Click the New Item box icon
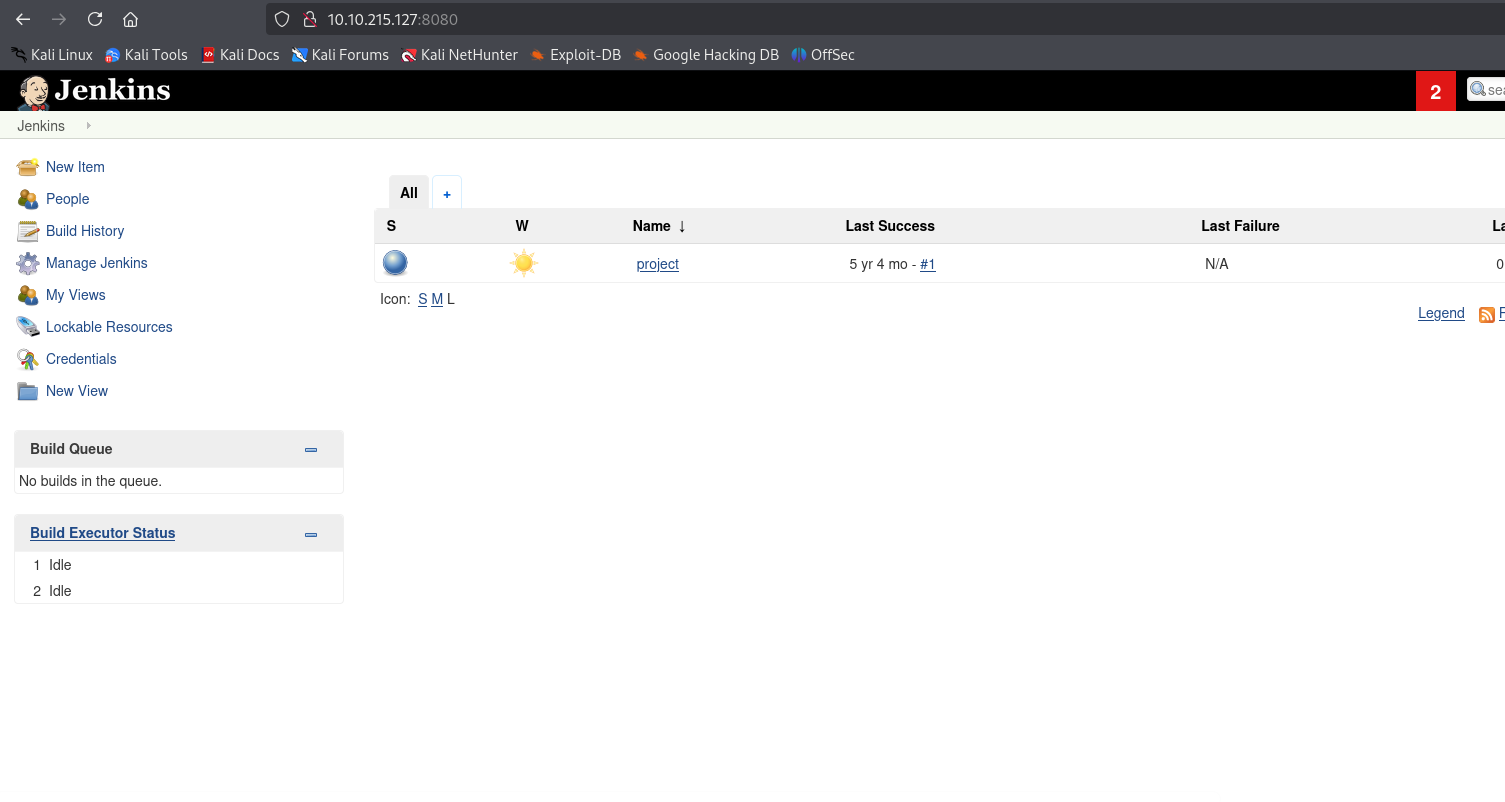The image size is (1505, 802). click(x=28, y=167)
